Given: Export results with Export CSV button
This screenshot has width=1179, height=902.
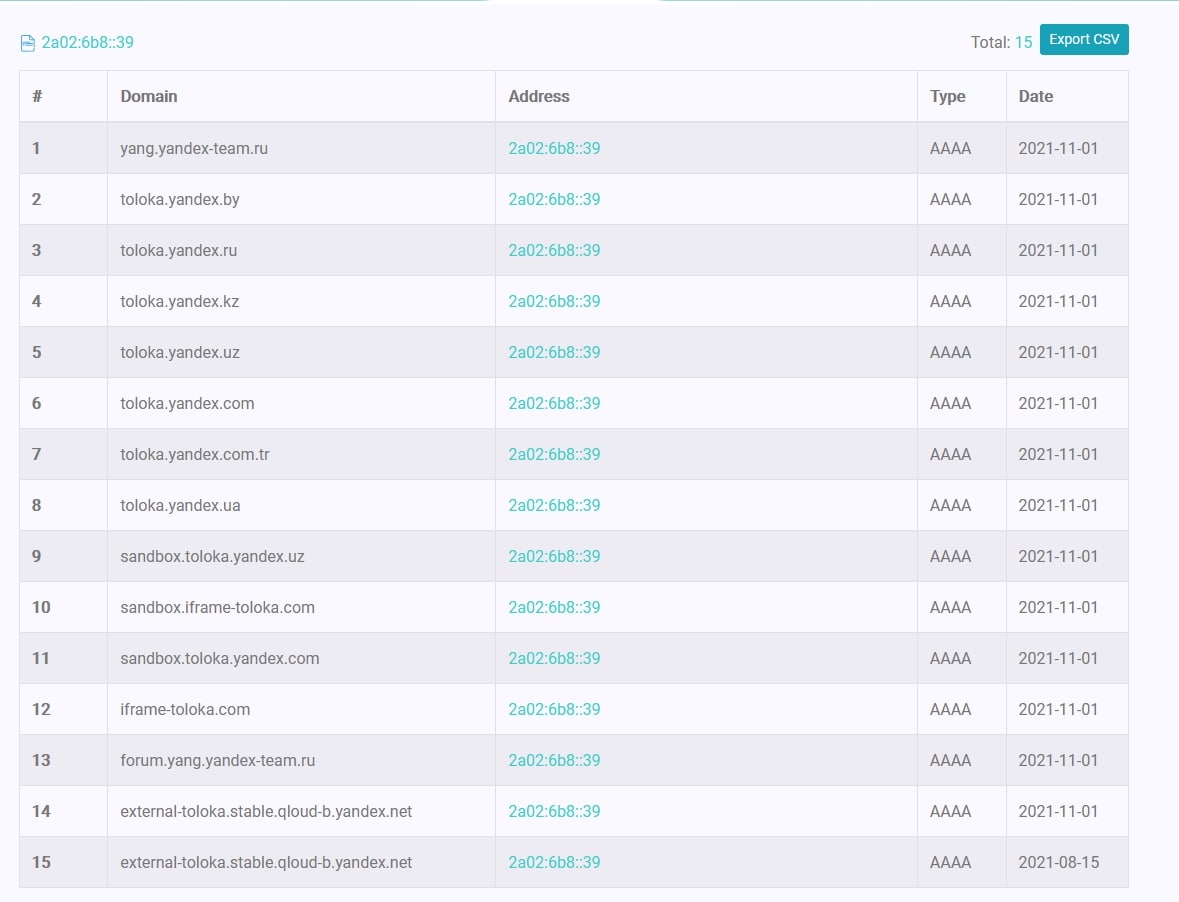Looking at the screenshot, I should 1084,40.
